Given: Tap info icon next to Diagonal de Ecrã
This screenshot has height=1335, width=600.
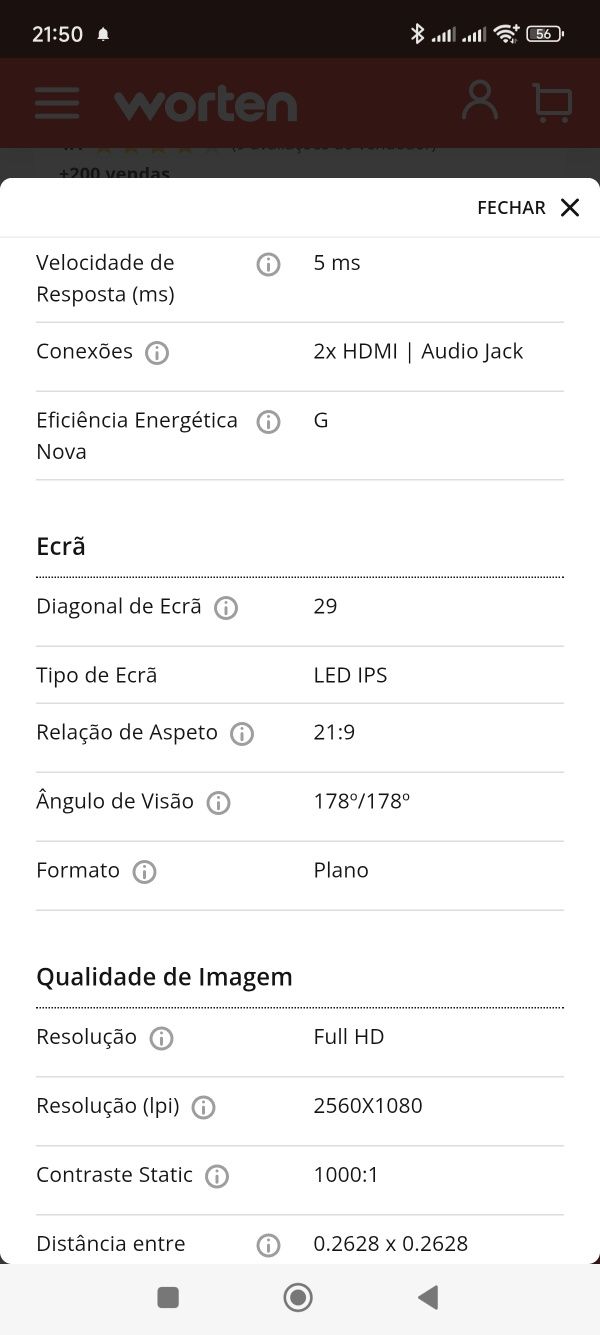Looking at the screenshot, I should tap(226, 608).
